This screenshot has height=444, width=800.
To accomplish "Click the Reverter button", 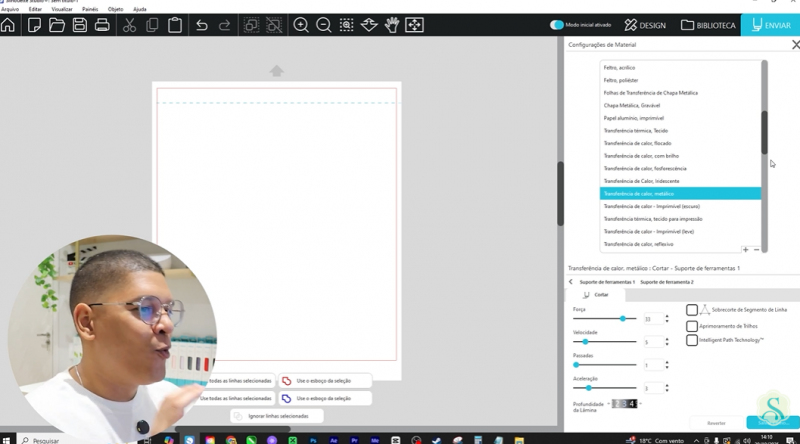I will [716, 423].
